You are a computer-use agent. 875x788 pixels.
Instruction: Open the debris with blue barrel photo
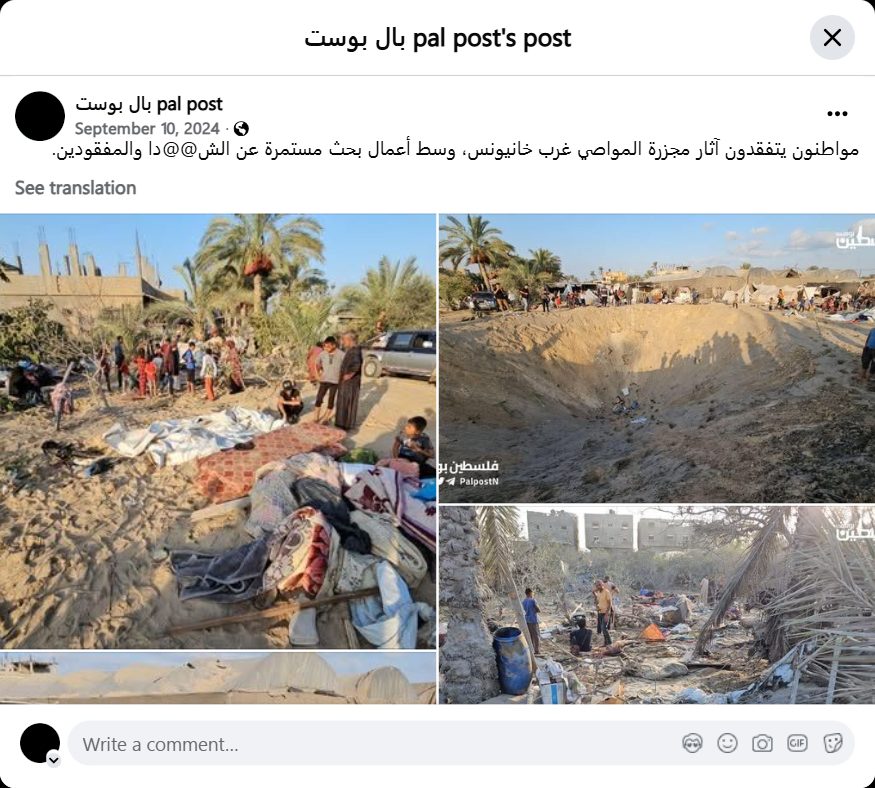pyautogui.click(x=657, y=605)
